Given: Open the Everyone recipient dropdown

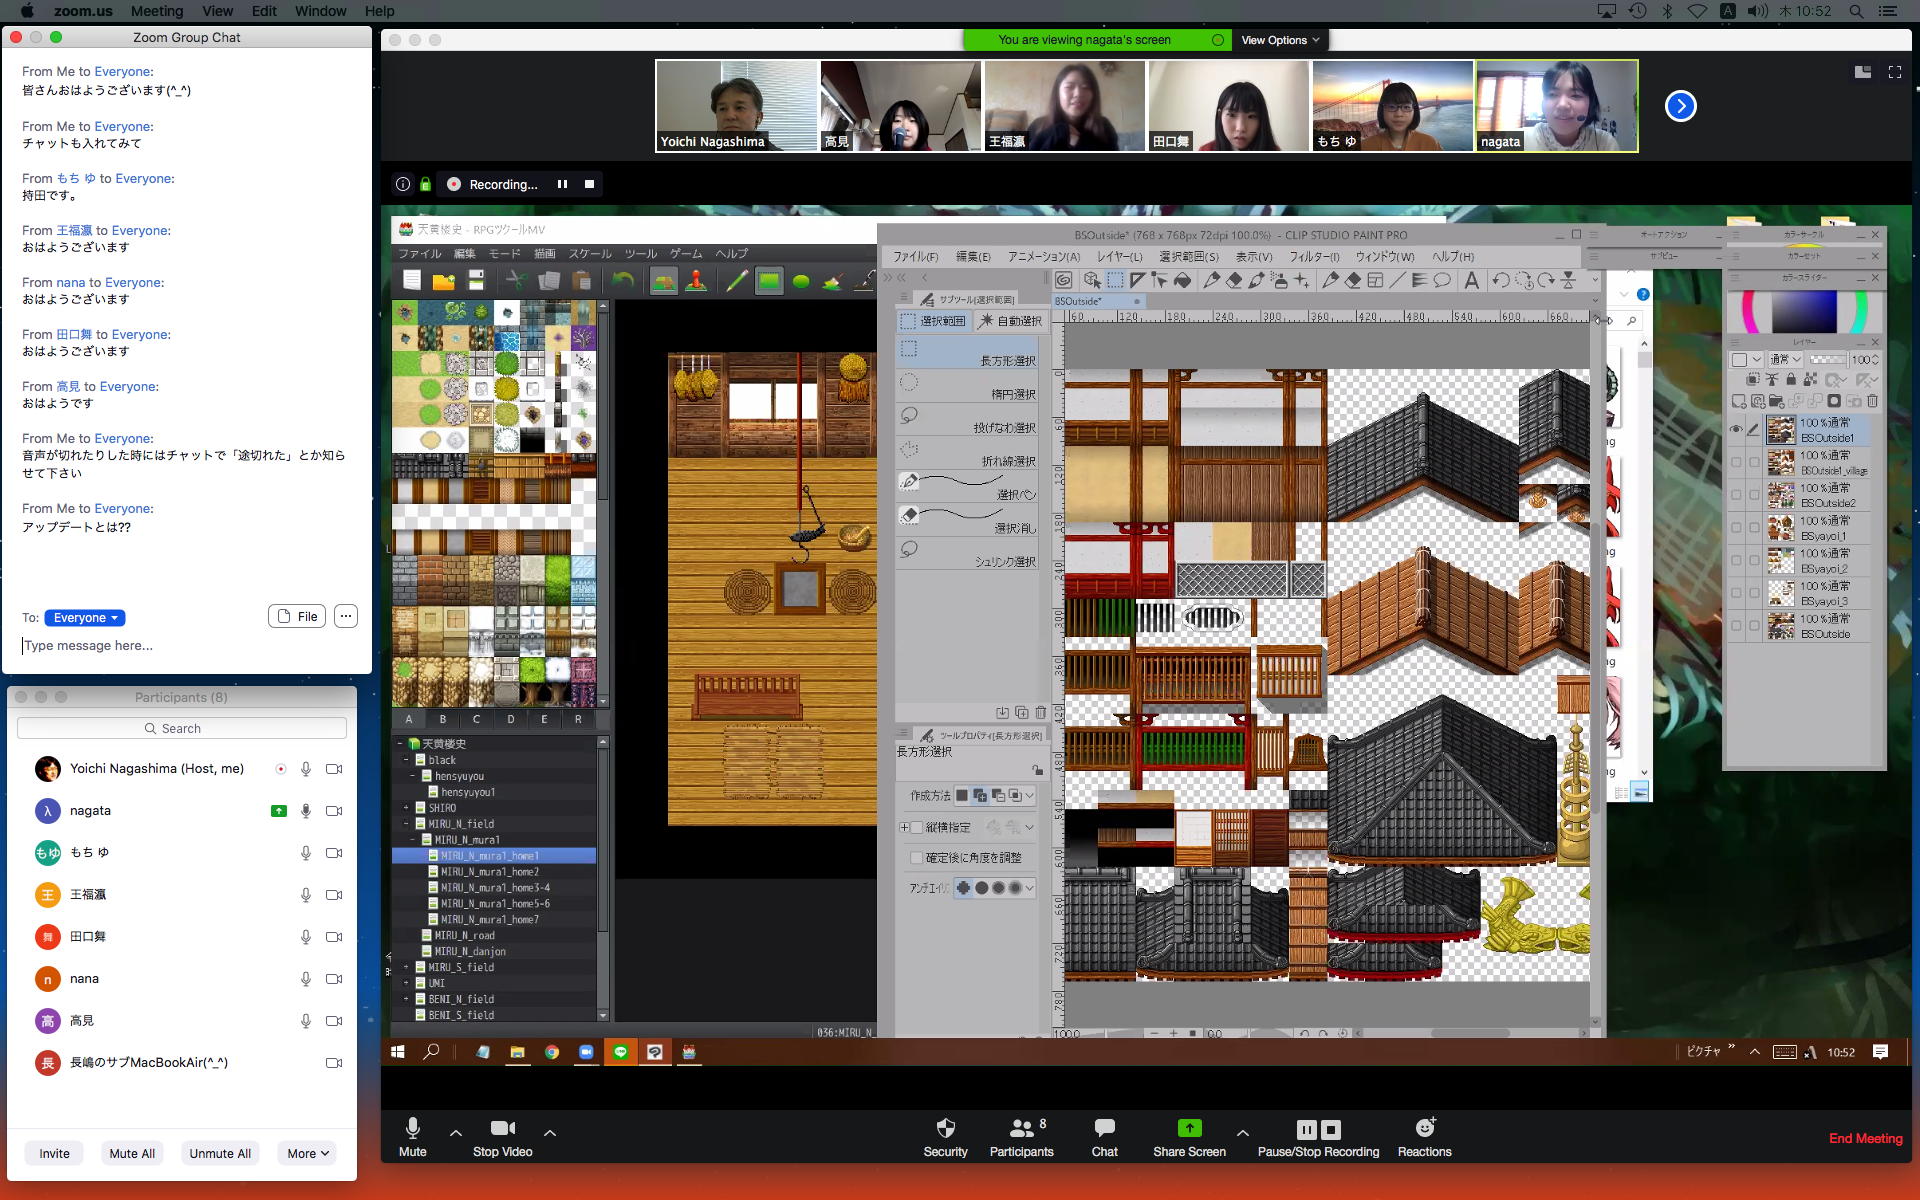Looking at the screenshot, I should 85,618.
